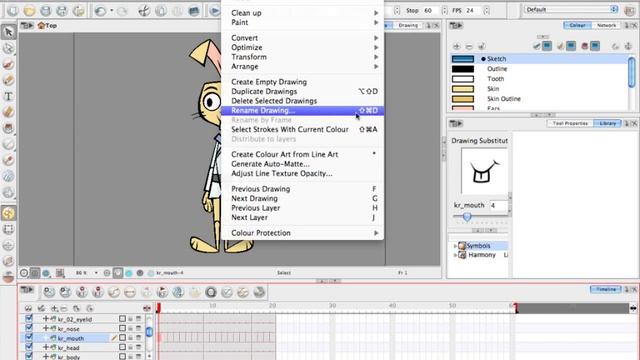Screen dimensions: 640x360
Task: Click the Colour tab button
Action: point(578,25)
